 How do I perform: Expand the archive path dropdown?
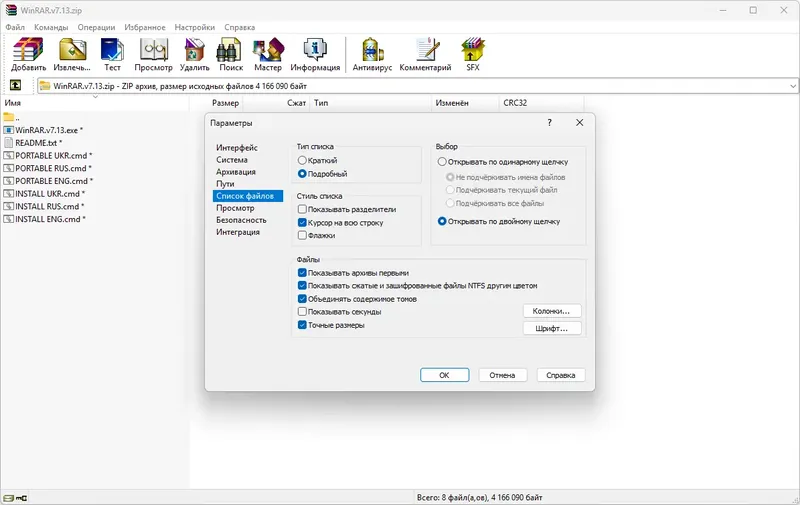point(793,86)
